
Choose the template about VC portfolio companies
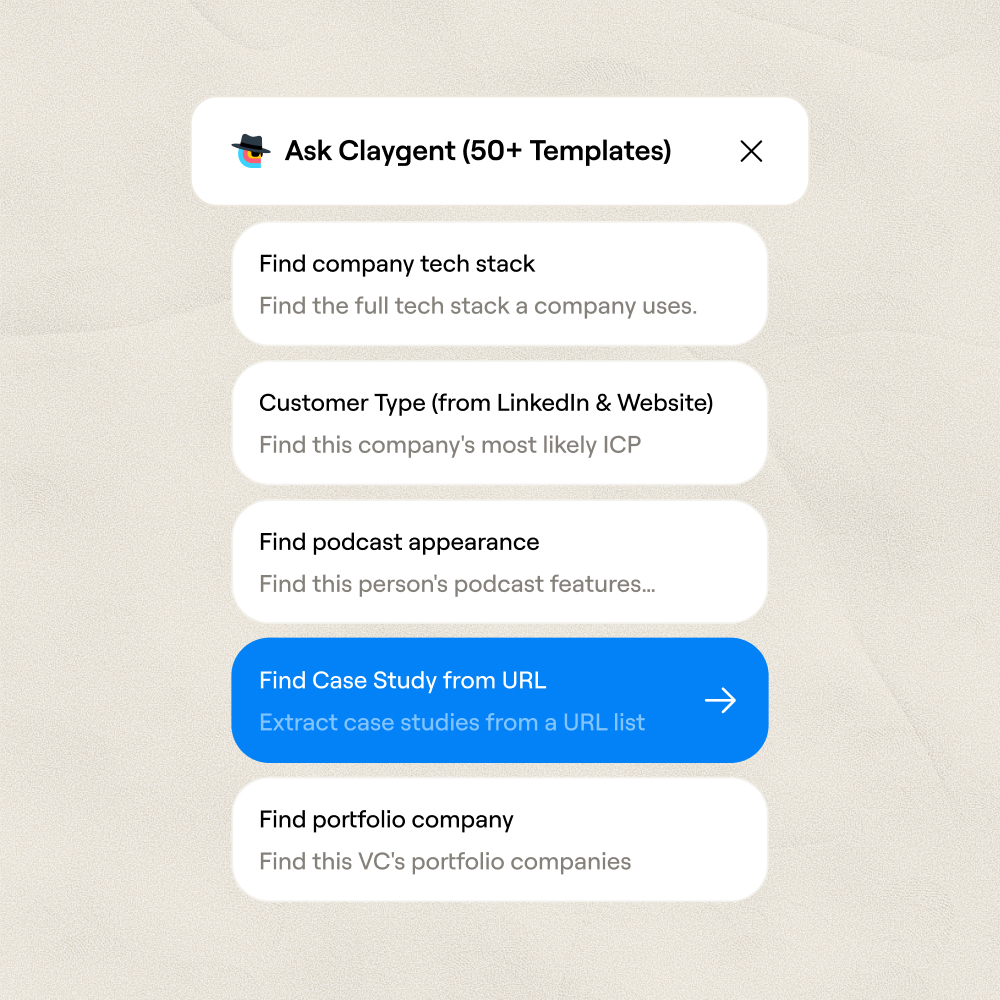tap(499, 839)
